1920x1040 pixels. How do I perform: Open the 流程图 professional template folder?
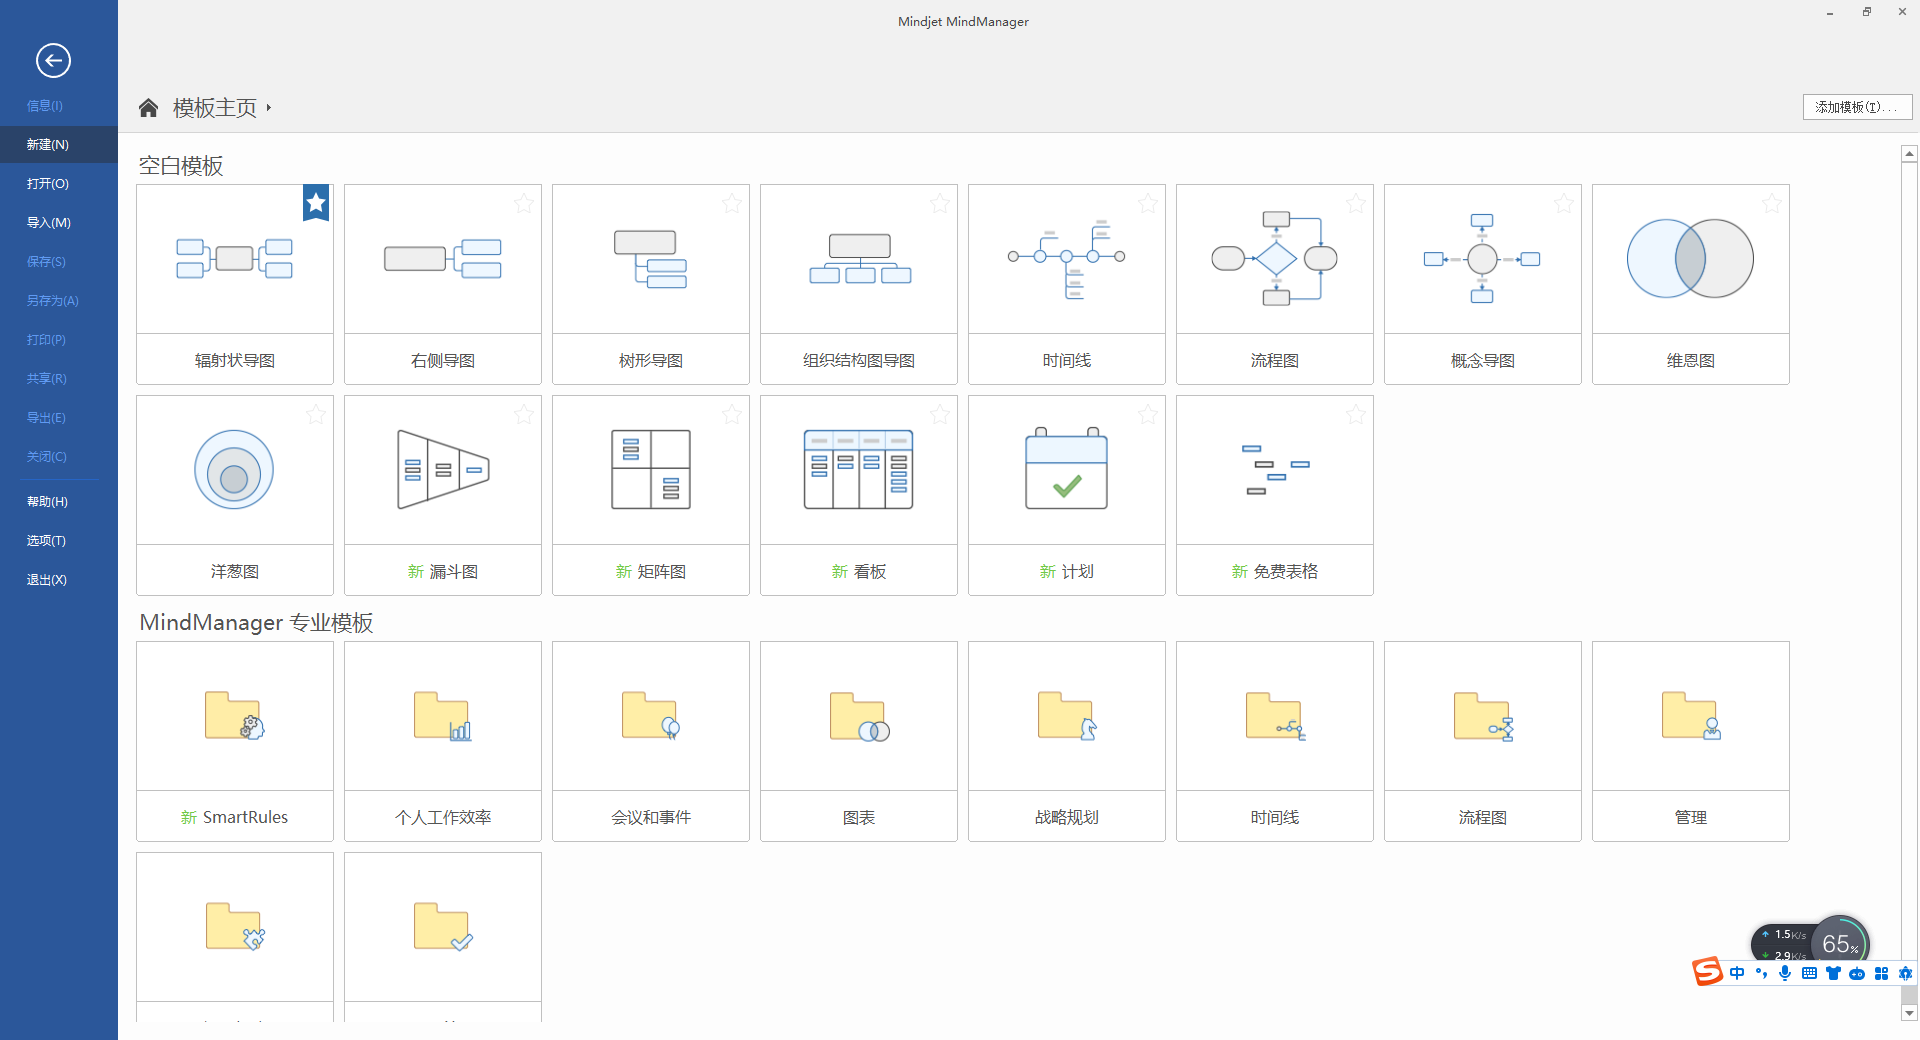click(1483, 716)
